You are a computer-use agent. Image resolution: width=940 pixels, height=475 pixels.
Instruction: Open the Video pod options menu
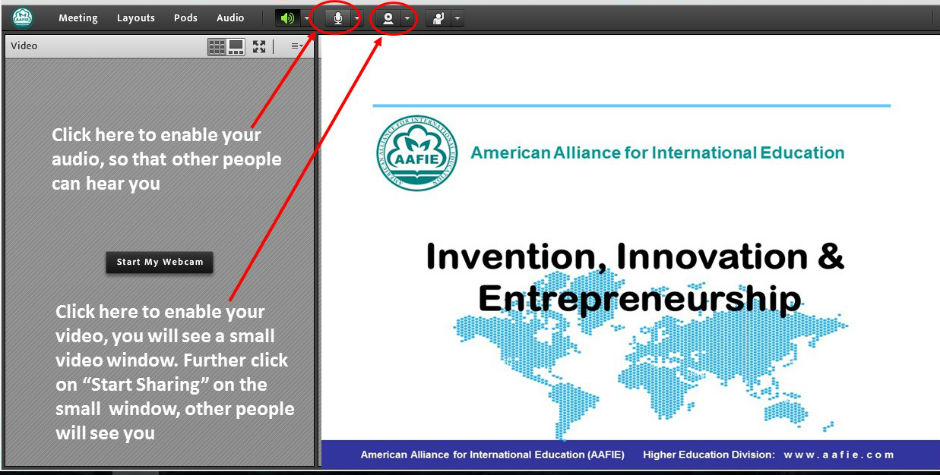click(x=297, y=46)
